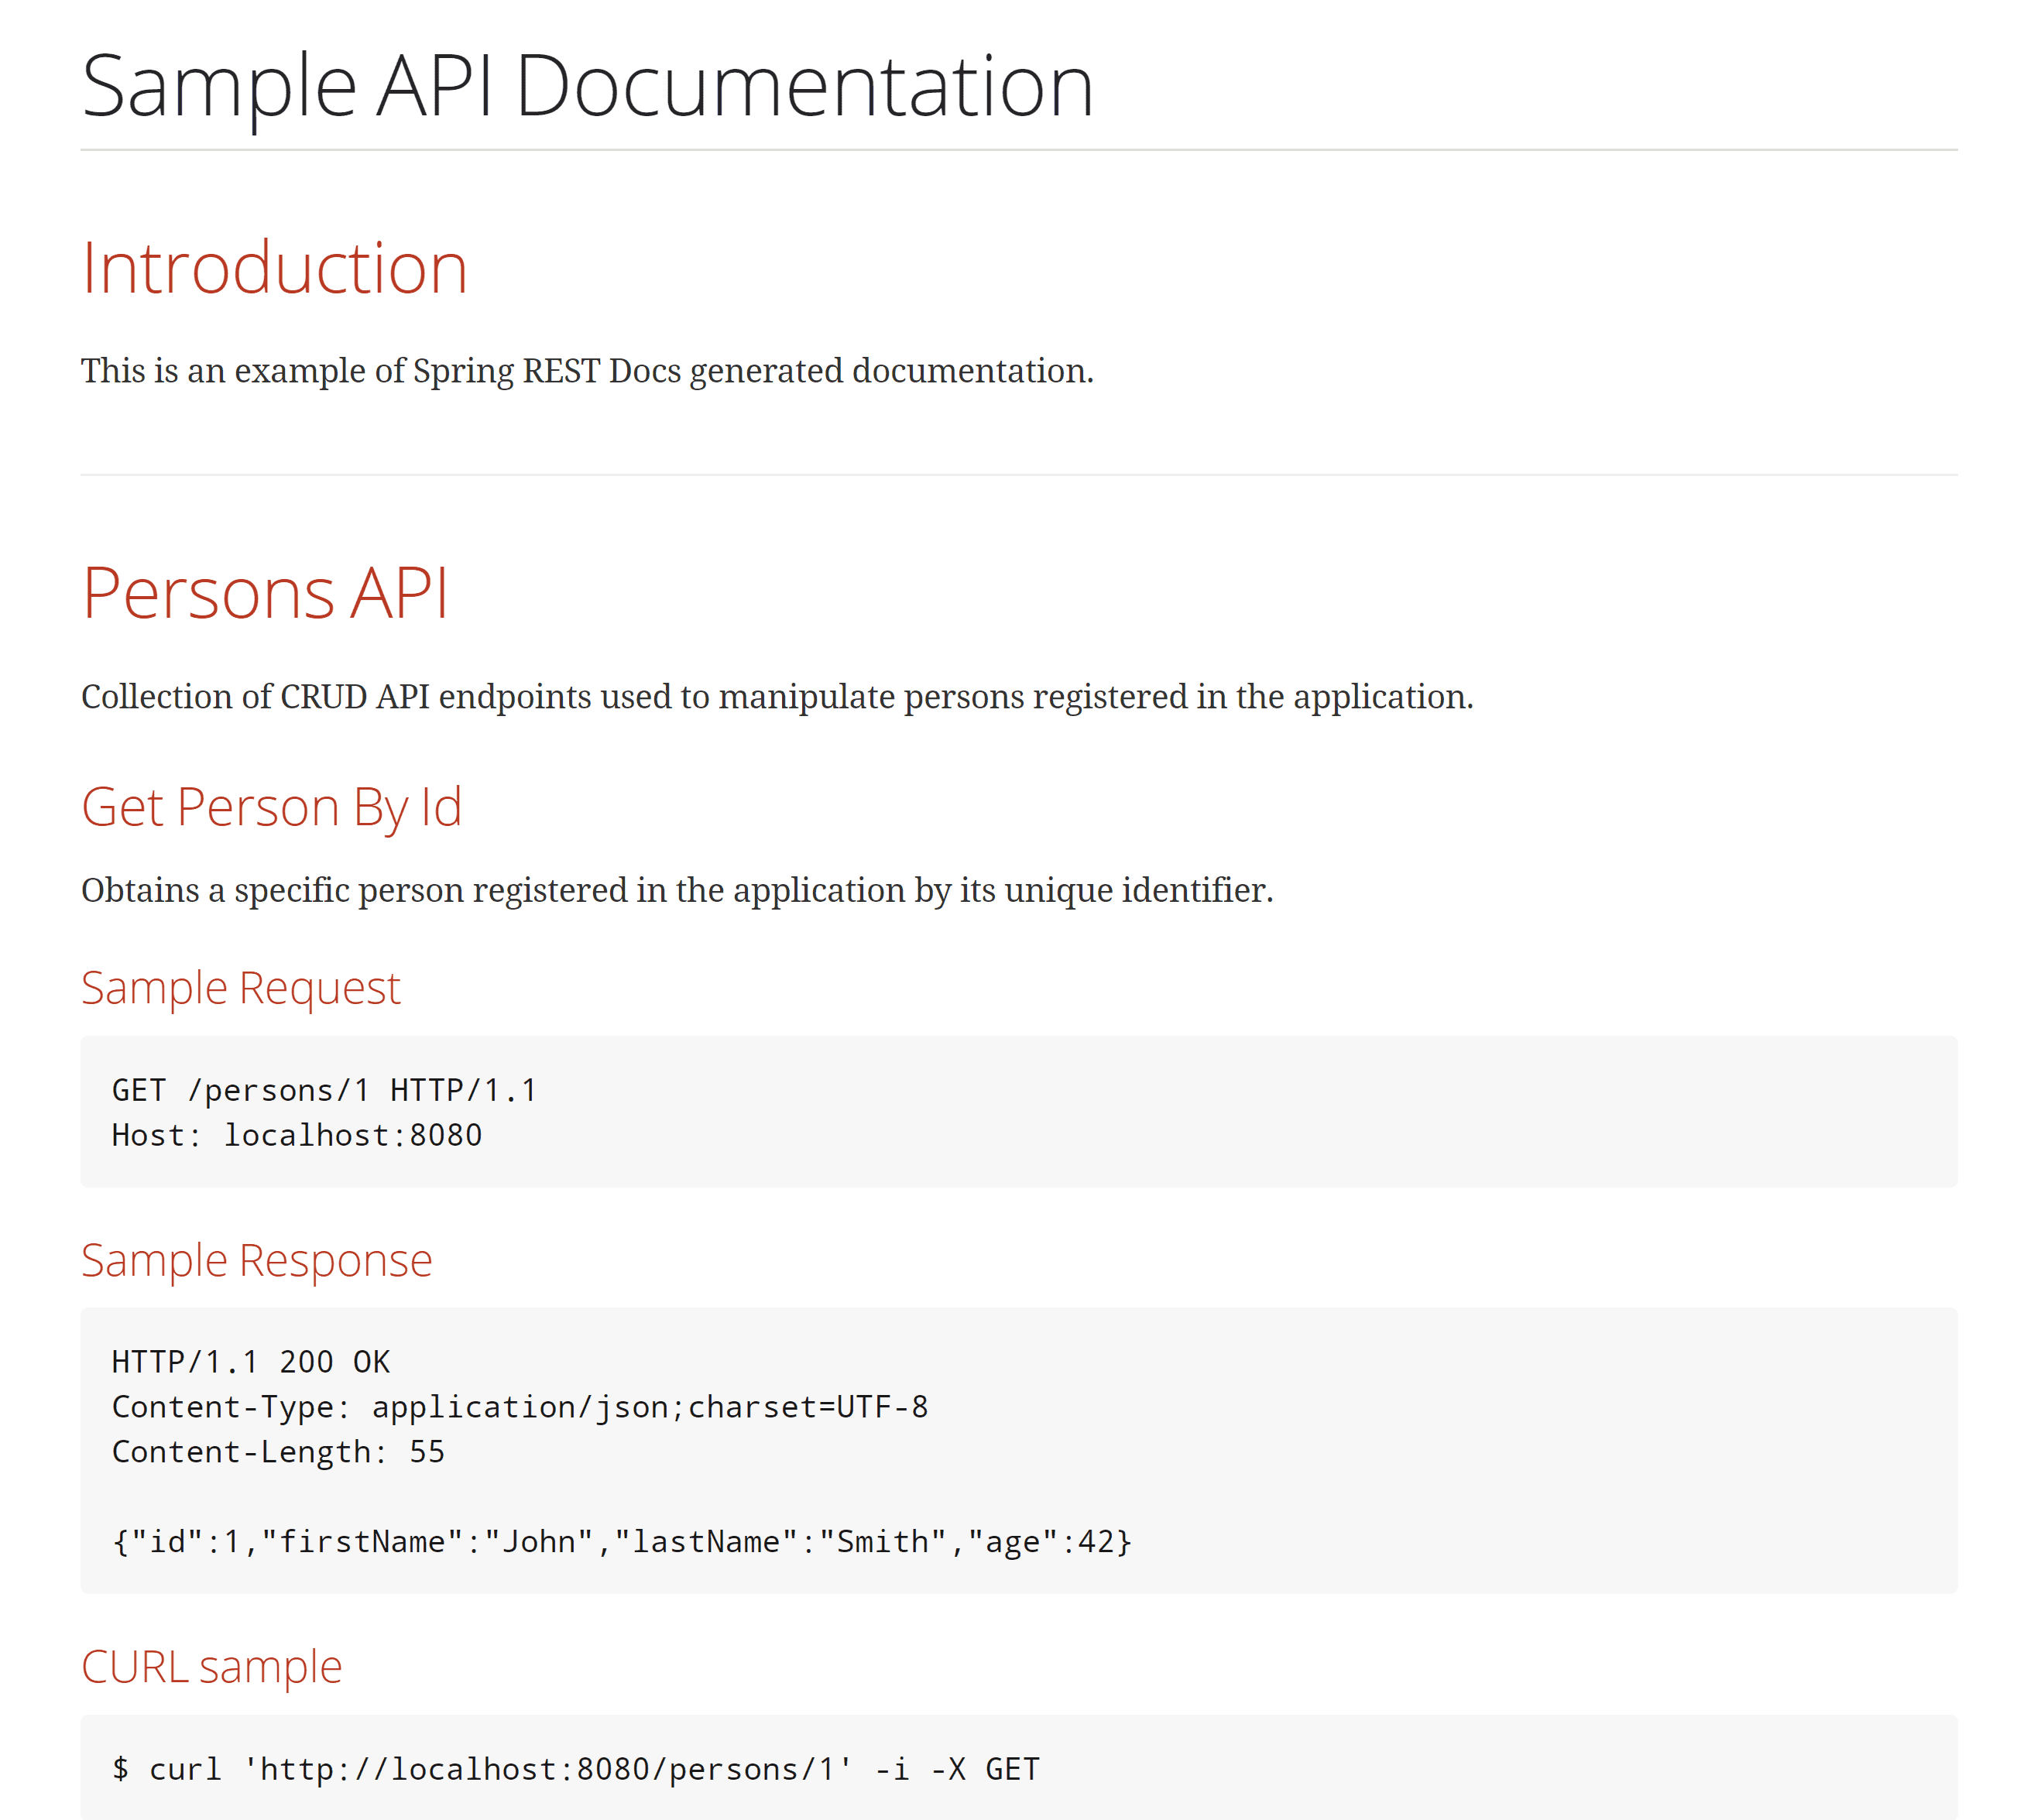Click the CRUD API endpoints description paragraph

click(x=776, y=697)
